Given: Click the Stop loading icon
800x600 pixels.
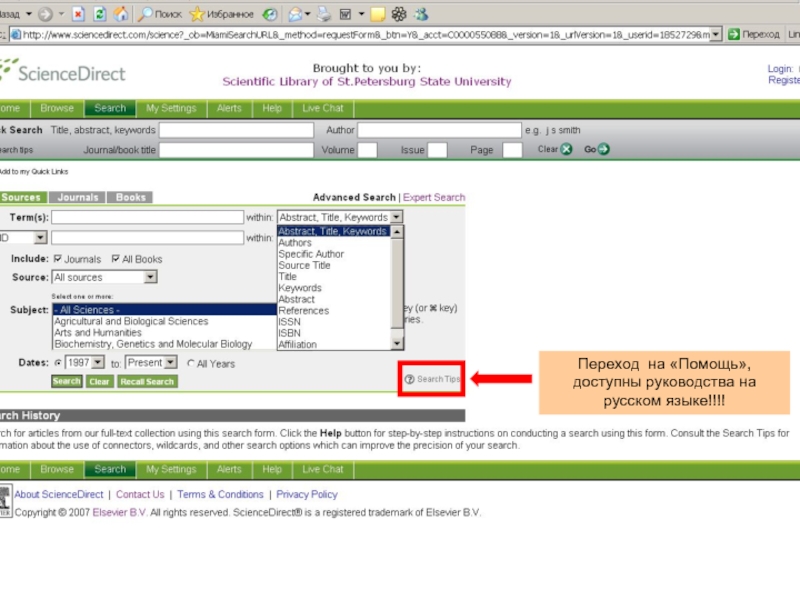Looking at the screenshot, I should [78, 14].
